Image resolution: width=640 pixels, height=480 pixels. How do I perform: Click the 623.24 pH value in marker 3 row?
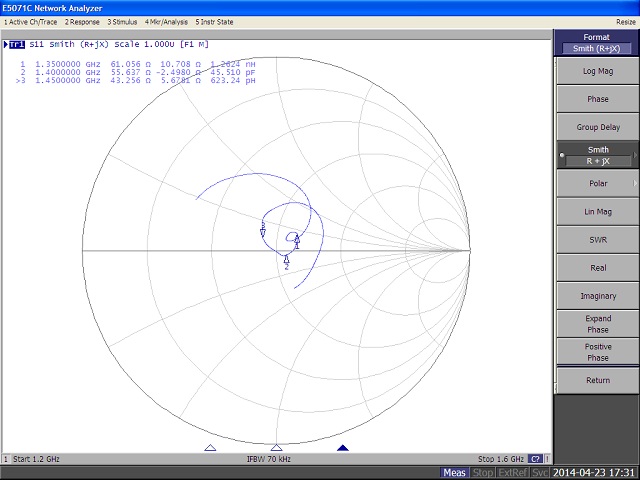pos(233,81)
